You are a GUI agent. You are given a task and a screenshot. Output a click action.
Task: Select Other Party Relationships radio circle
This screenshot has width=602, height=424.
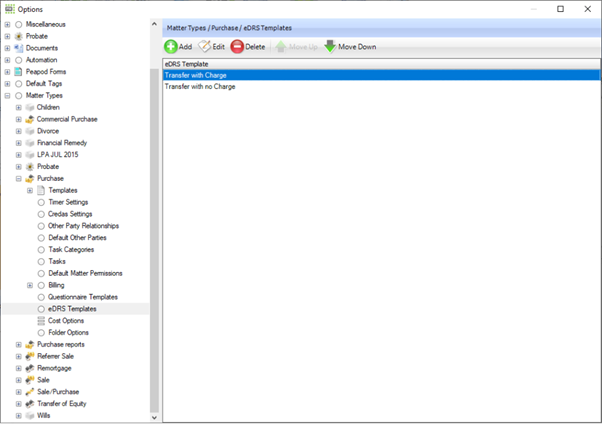tap(41, 226)
